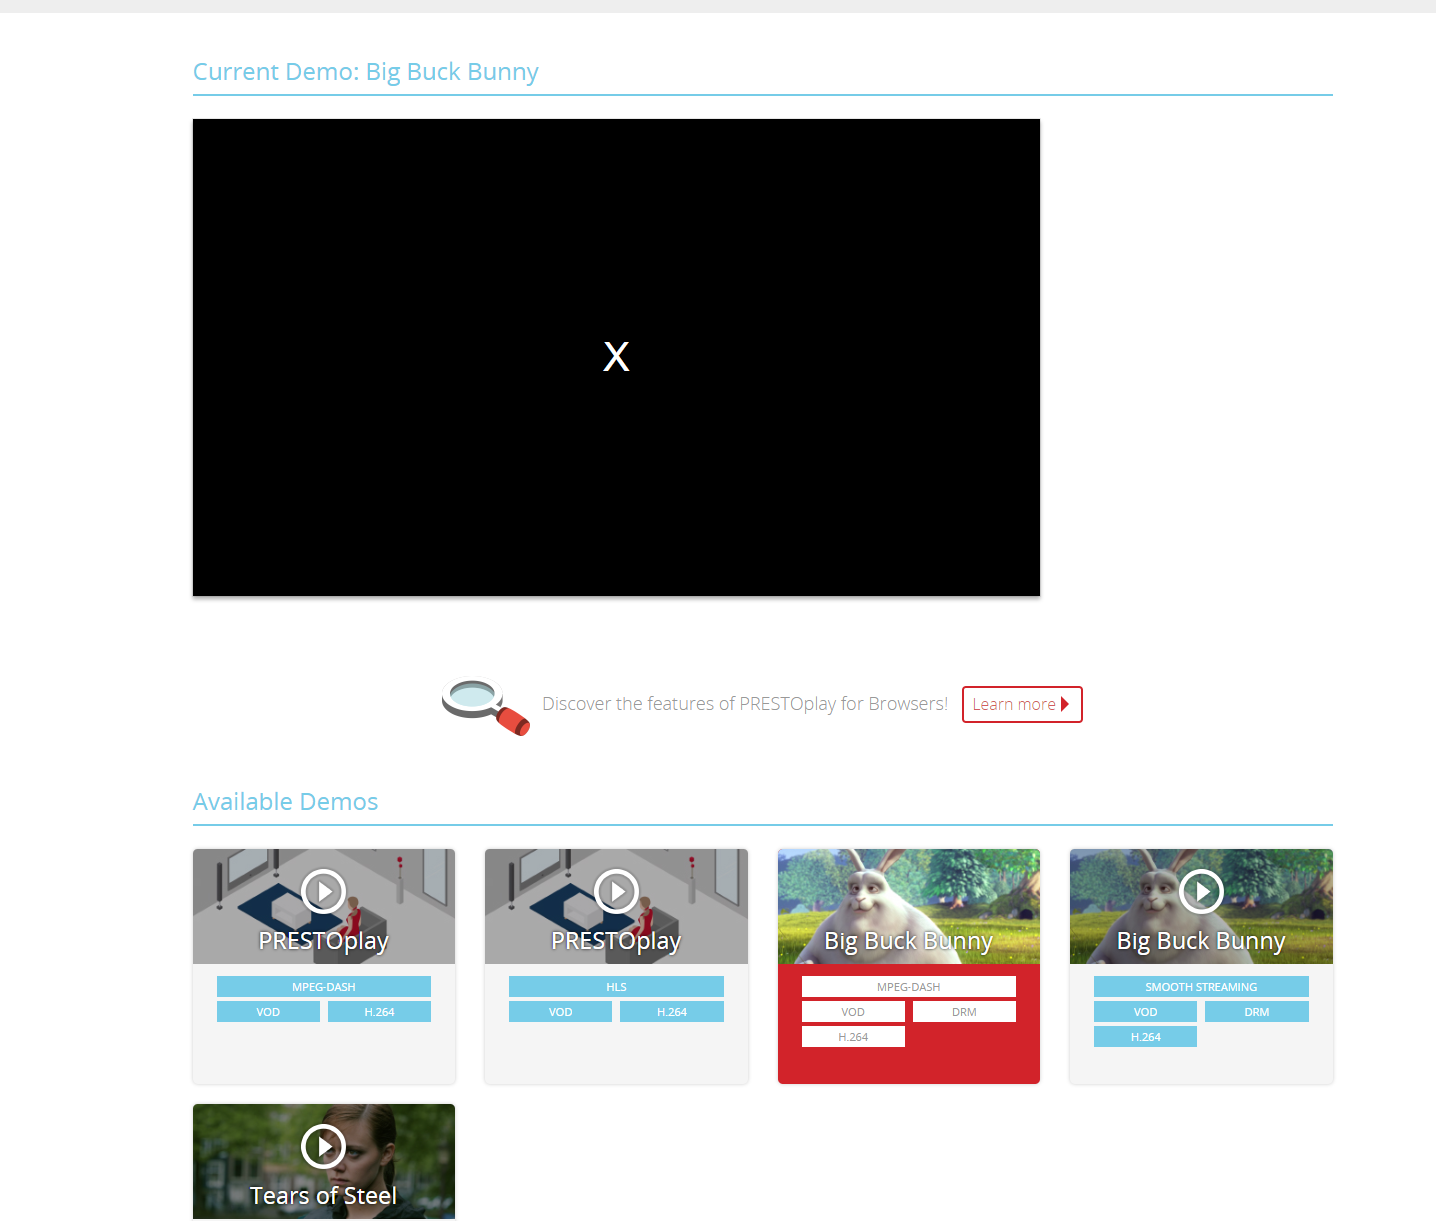Start Big Buck Bunny Smooth Streaming play icon
The height and width of the screenshot is (1221, 1436).
point(1201,891)
